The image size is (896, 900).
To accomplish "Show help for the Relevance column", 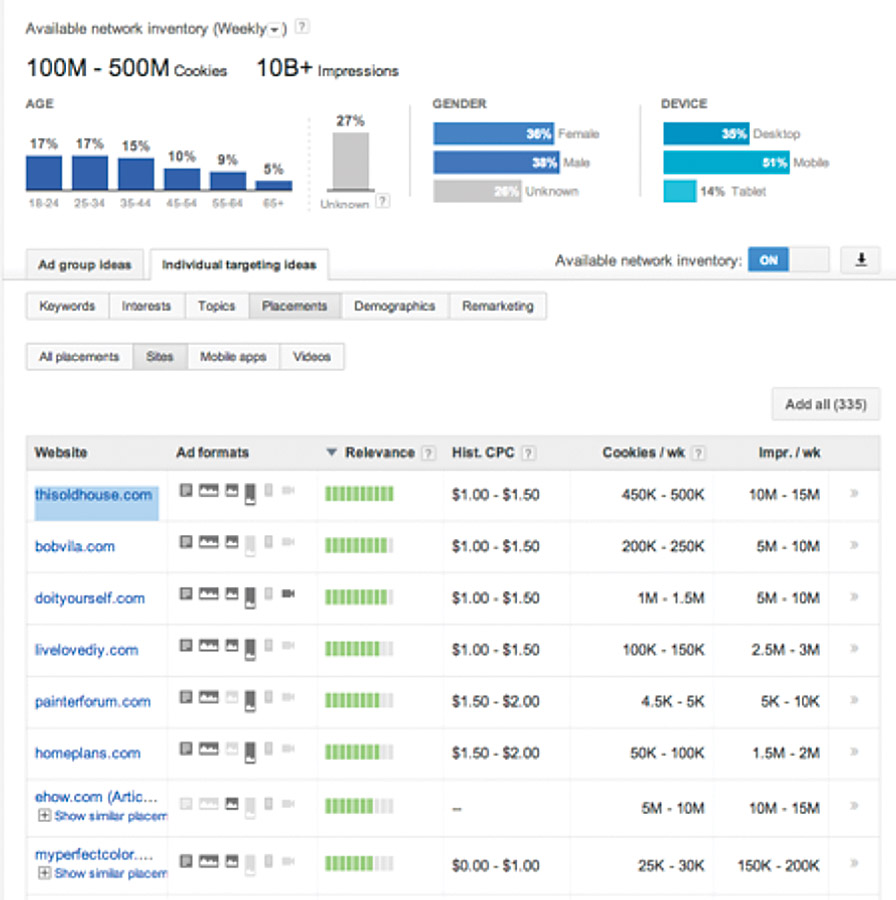I will (x=428, y=453).
